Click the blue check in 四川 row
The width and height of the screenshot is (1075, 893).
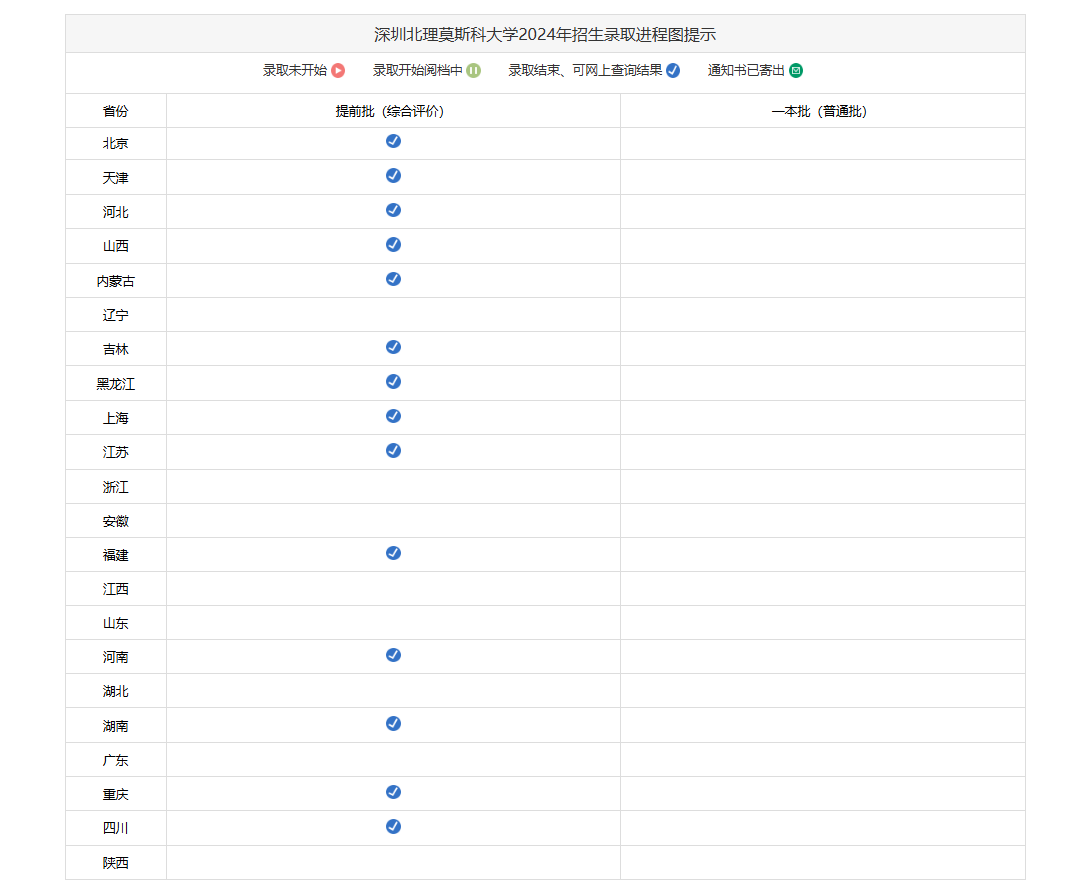coord(394,827)
